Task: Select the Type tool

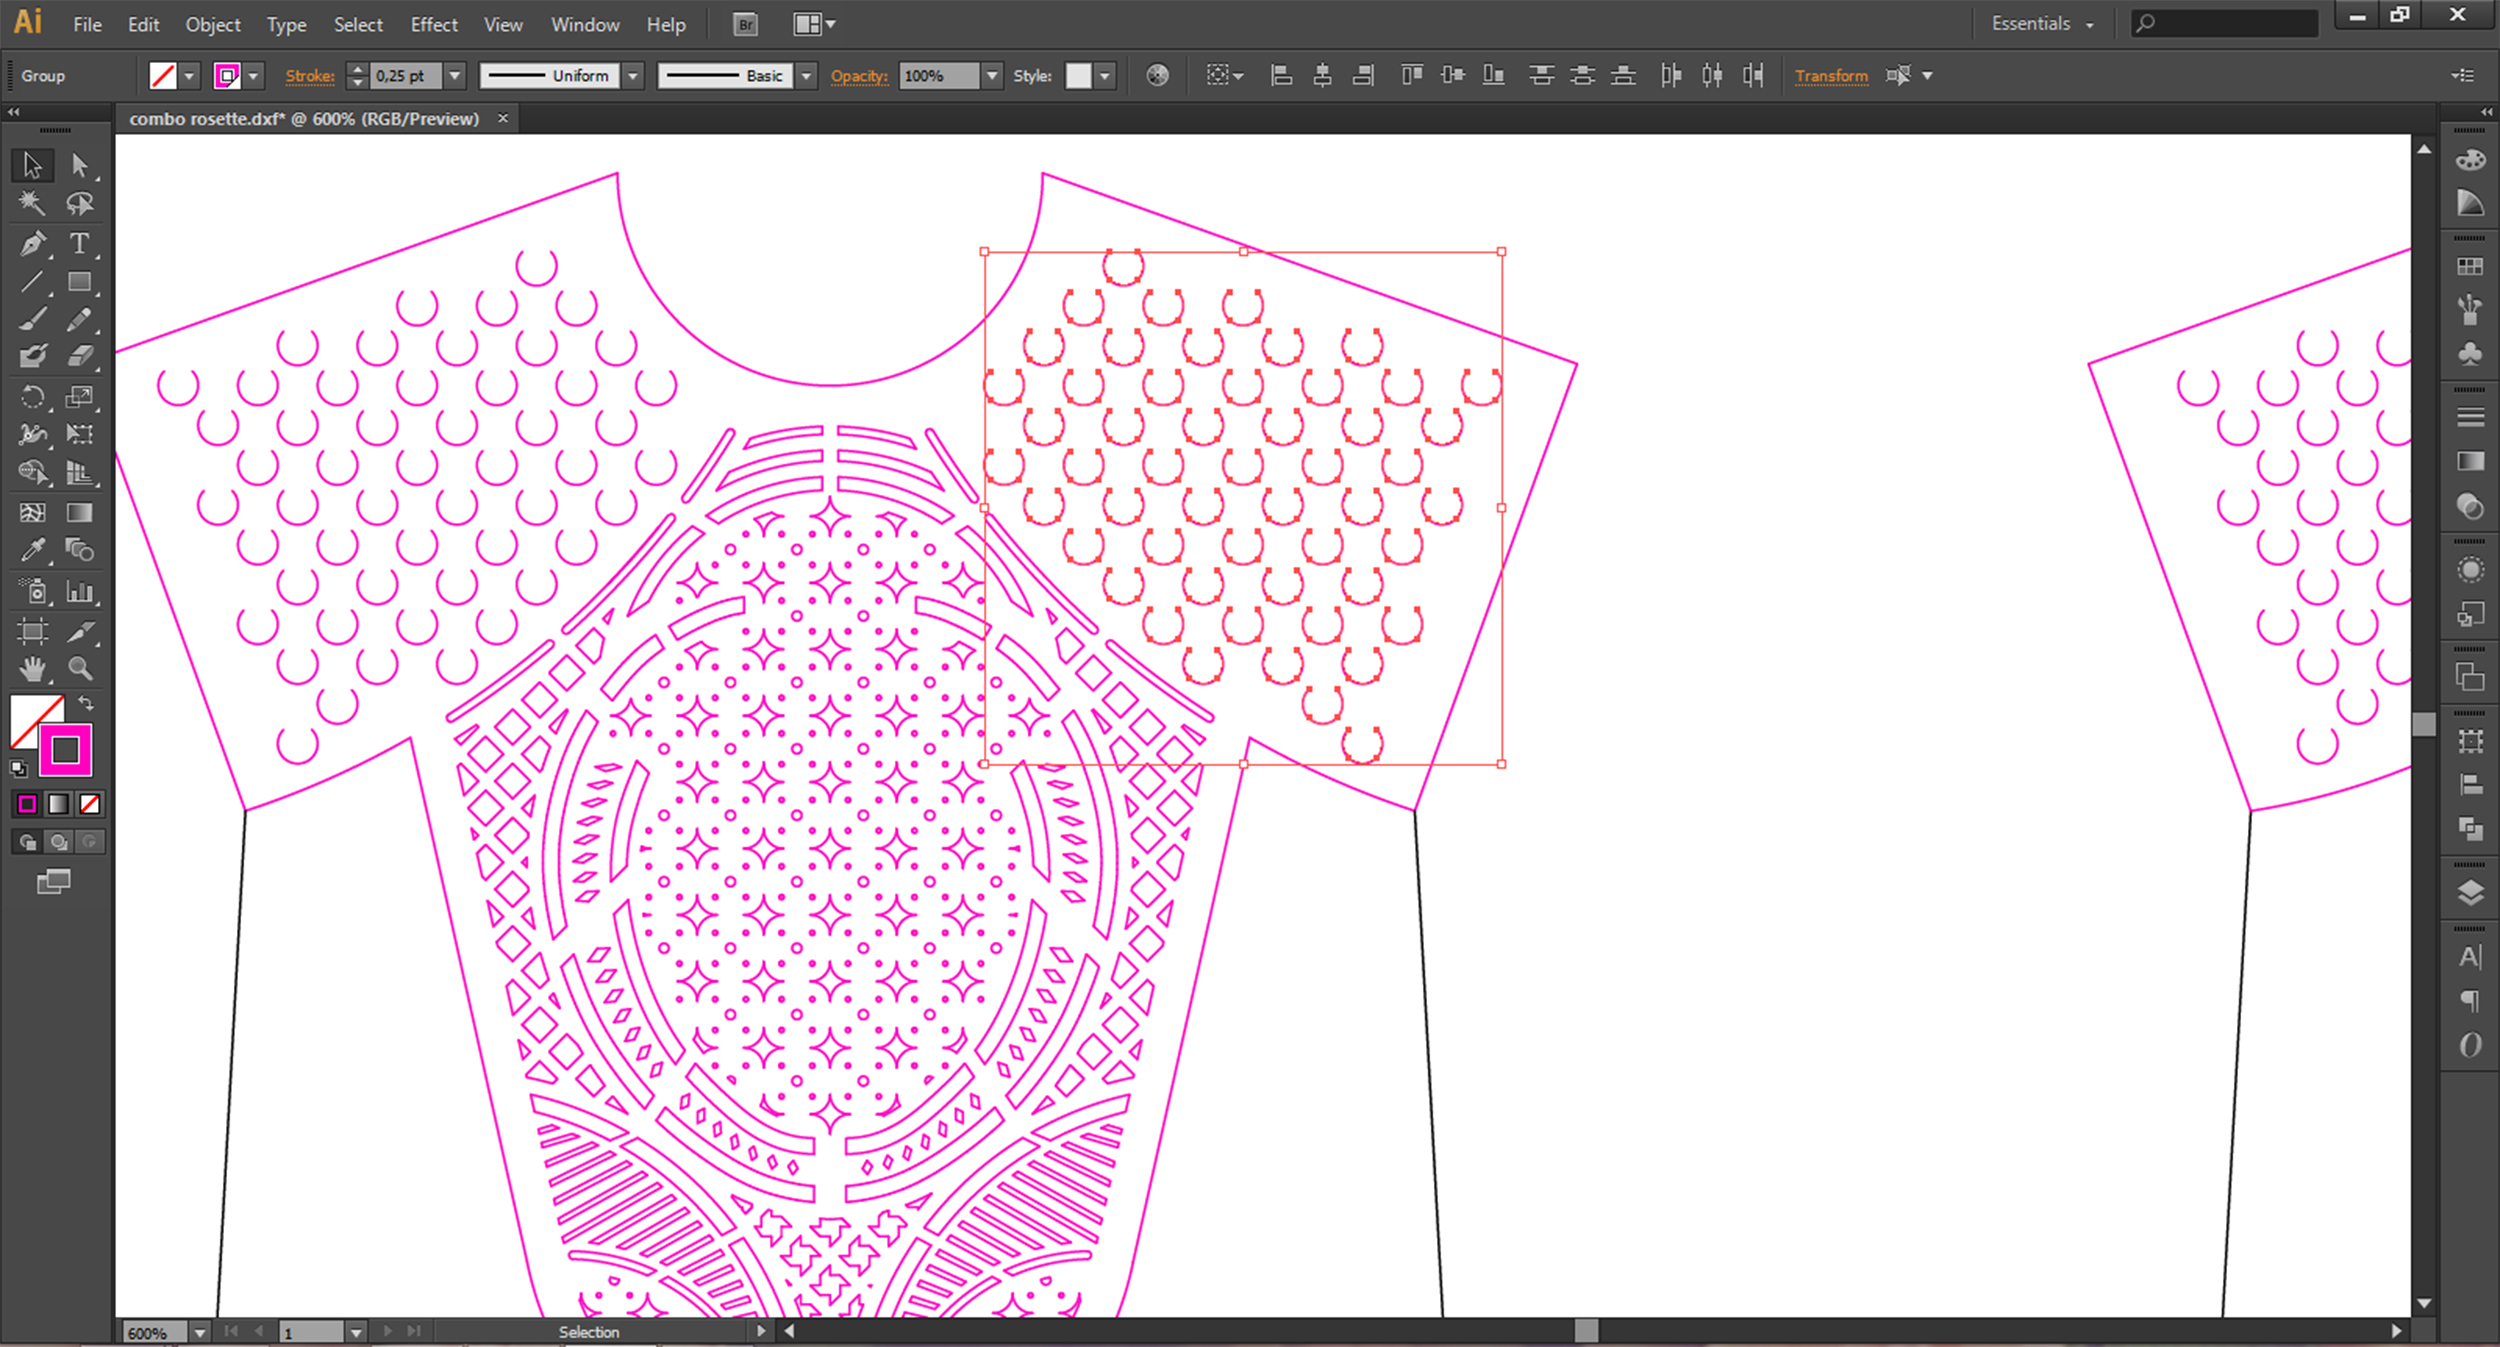Action: 79,243
